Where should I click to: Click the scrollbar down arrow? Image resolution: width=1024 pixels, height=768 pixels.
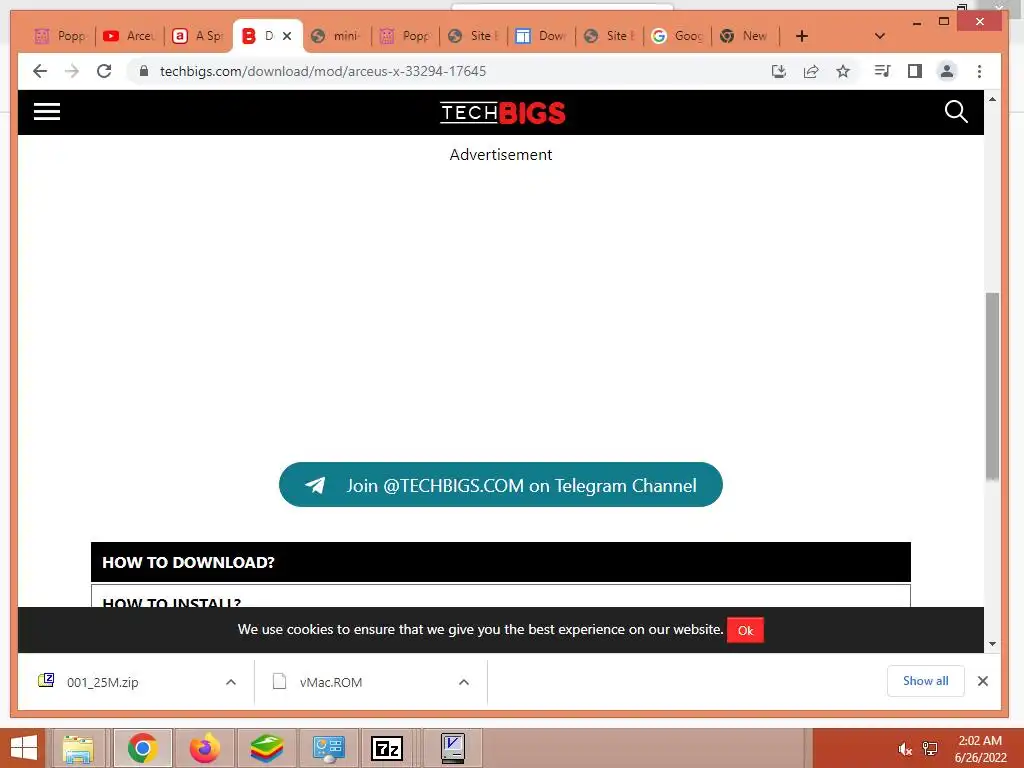[x=992, y=644]
